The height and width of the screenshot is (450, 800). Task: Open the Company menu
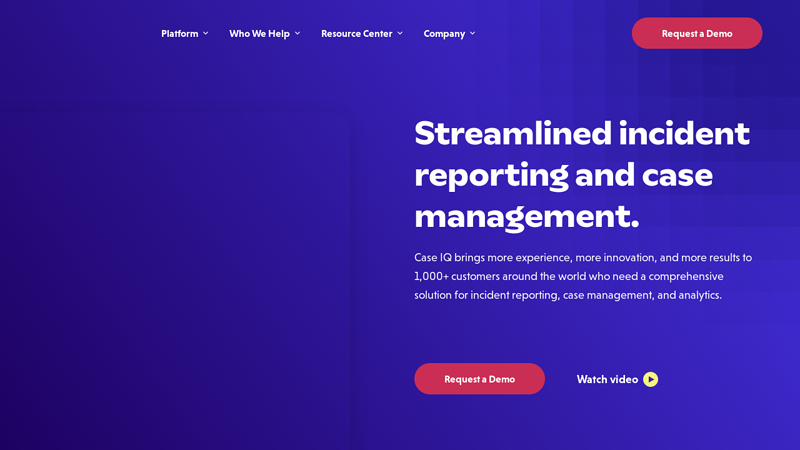[x=444, y=34]
